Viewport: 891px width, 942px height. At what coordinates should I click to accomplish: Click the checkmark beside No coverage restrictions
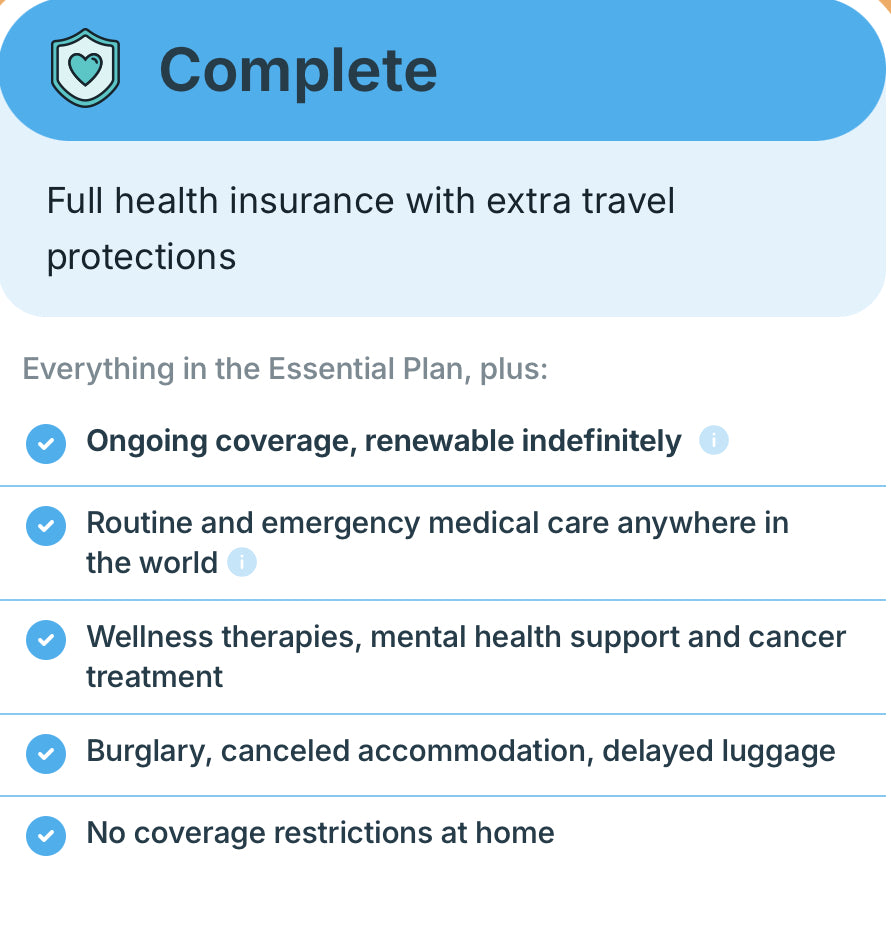[46, 835]
